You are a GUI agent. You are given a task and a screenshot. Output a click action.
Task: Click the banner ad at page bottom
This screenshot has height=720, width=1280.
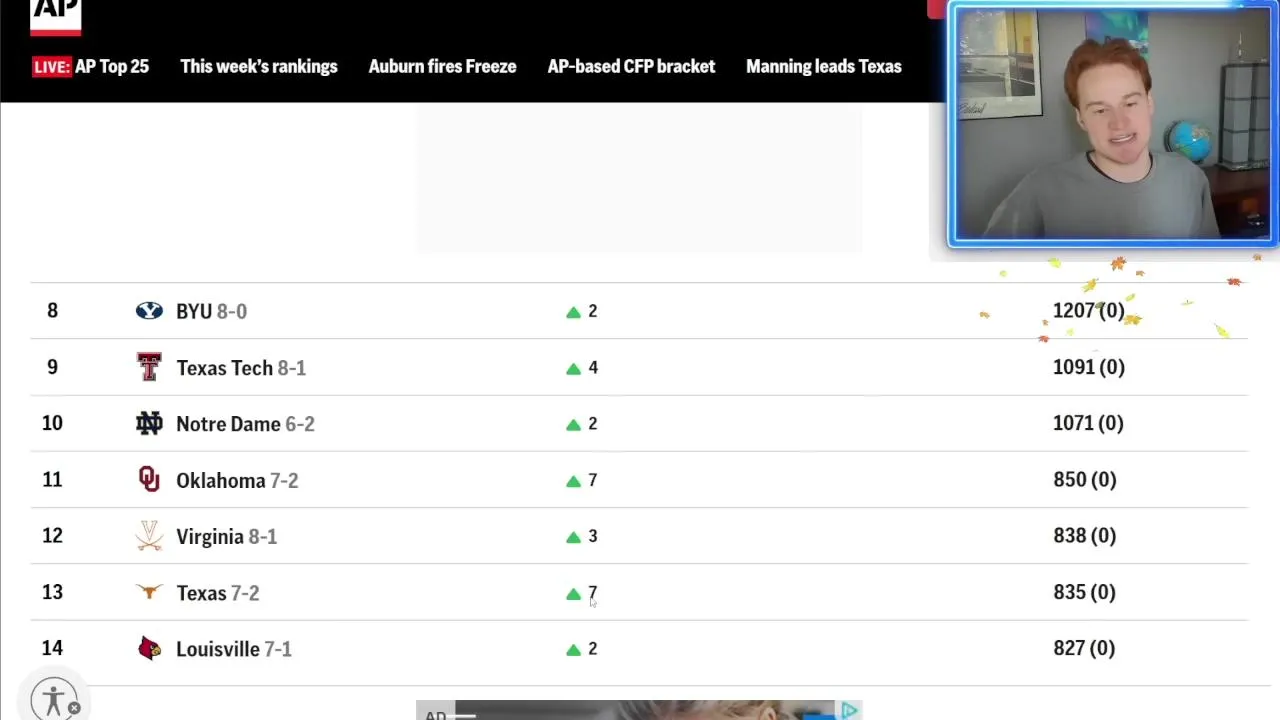point(639,710)
